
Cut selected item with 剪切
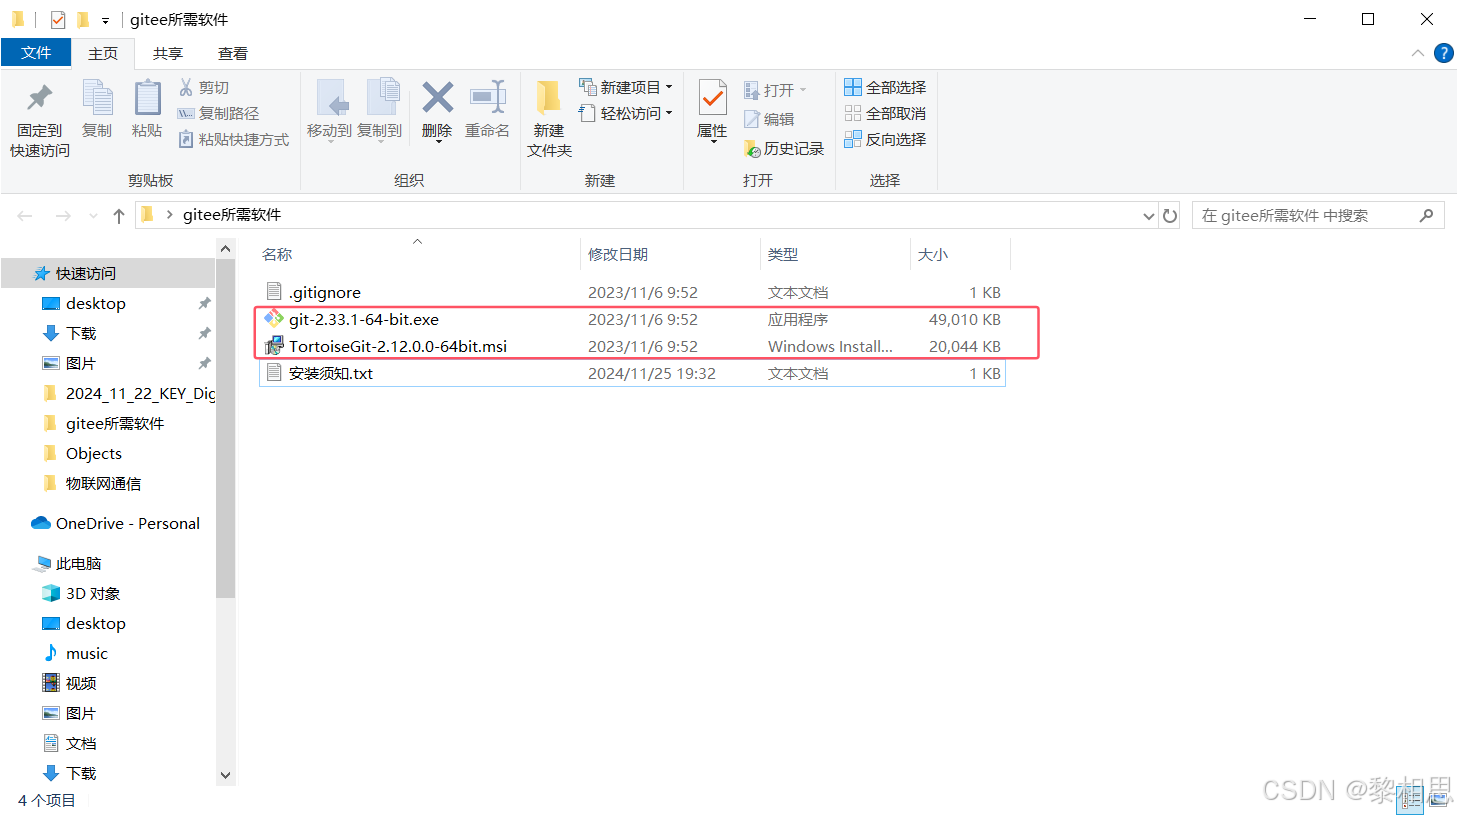point(204,88)
